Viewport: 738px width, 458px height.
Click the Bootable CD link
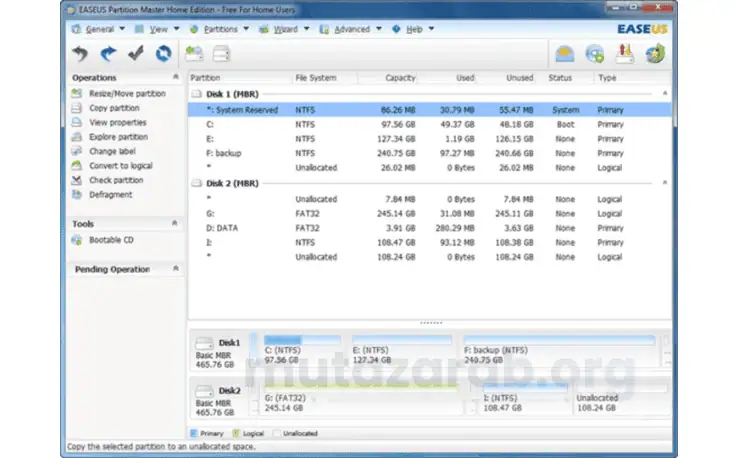click(112, 240)
